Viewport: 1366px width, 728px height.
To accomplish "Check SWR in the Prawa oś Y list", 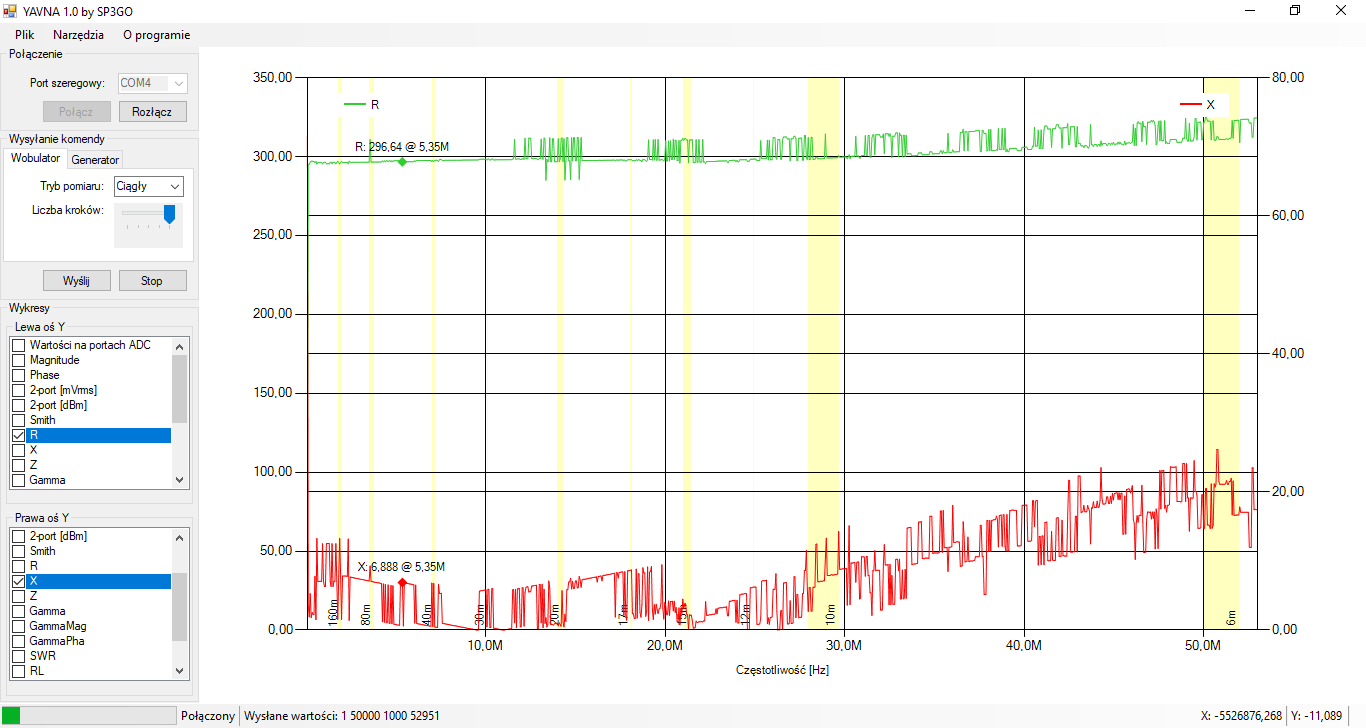I will click(18, 656).
